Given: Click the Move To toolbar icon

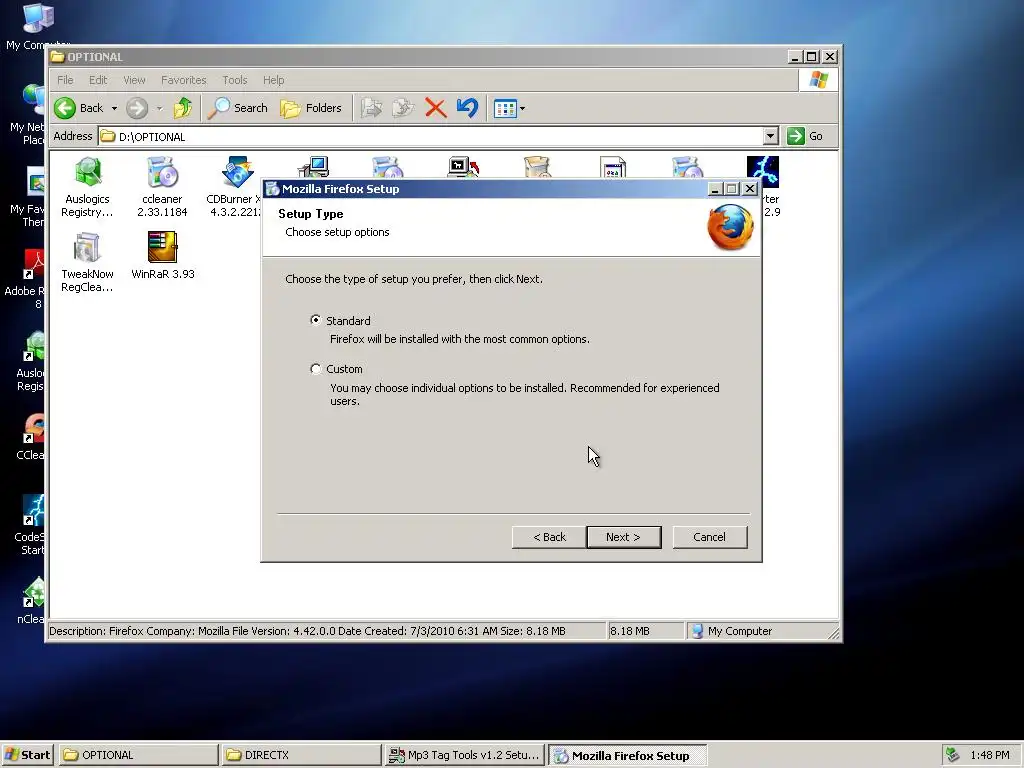Looking at the screenshot, I should pos(372,108).
